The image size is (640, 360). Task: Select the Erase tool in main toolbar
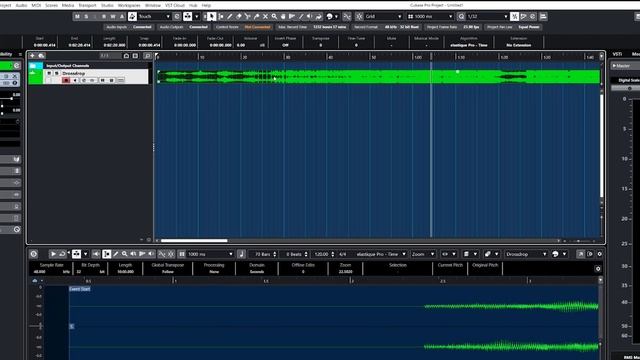click(x=239, y=16)
